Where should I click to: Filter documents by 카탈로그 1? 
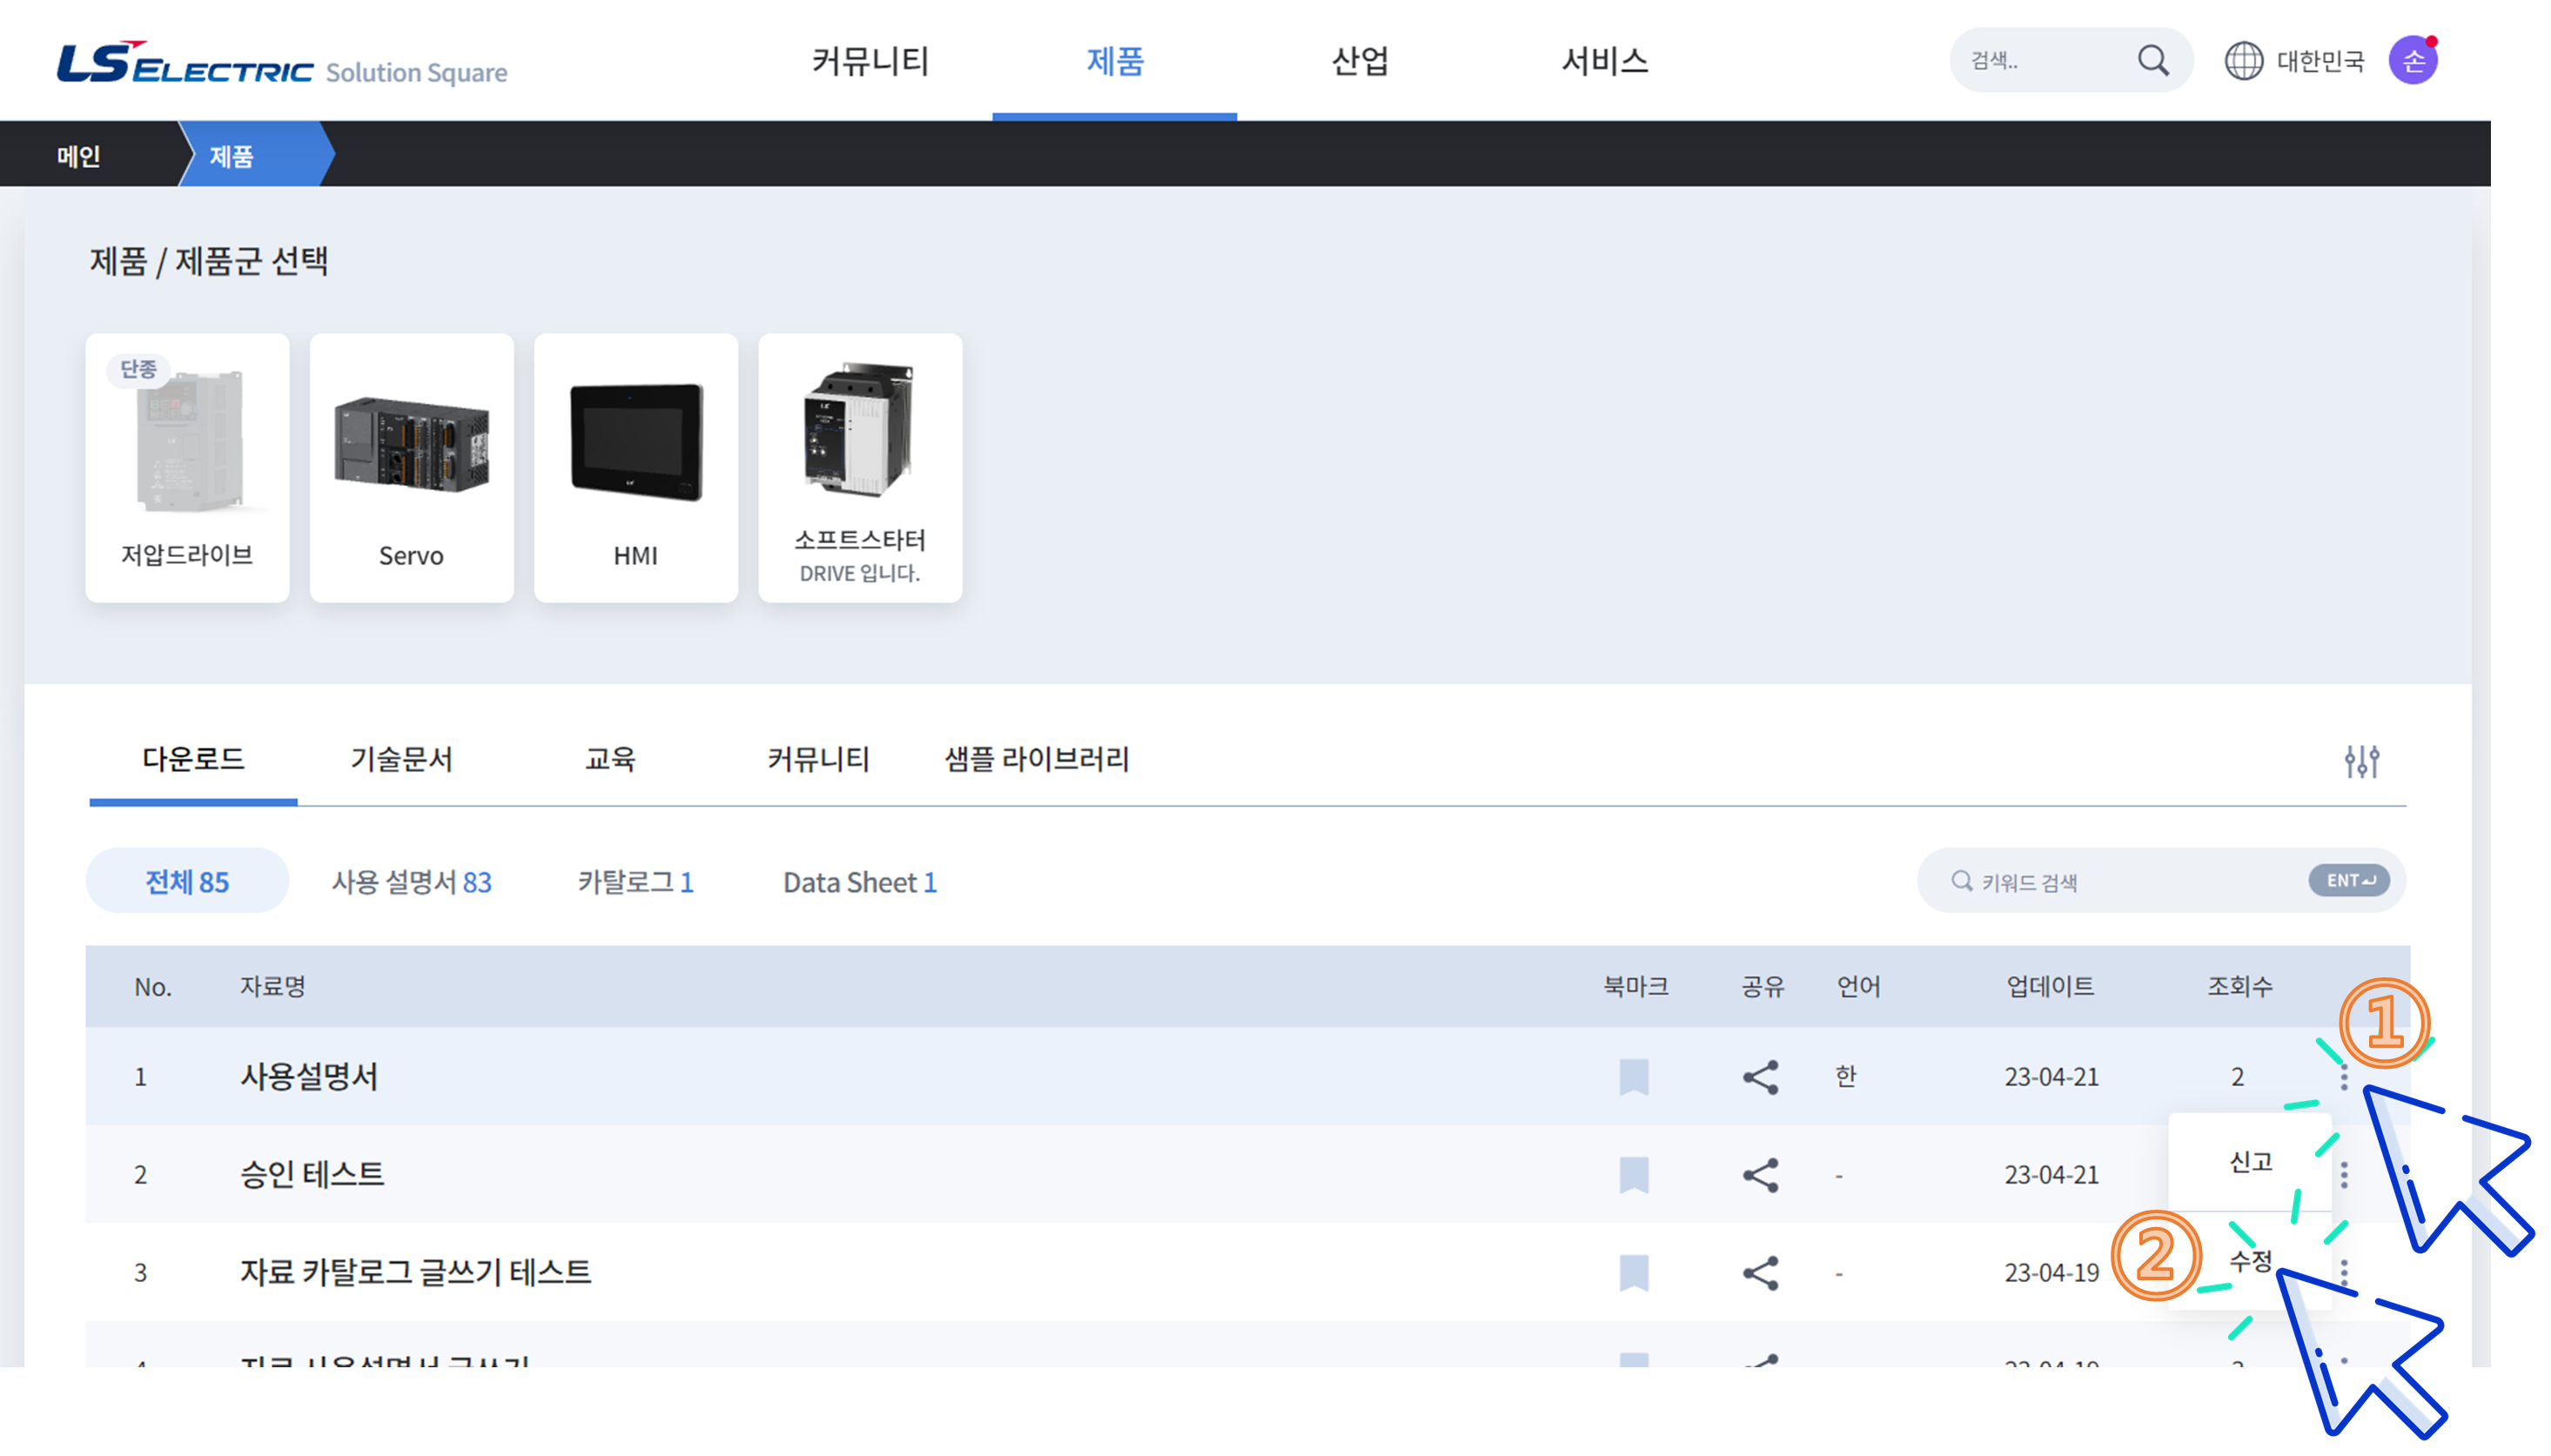(636, 881)
